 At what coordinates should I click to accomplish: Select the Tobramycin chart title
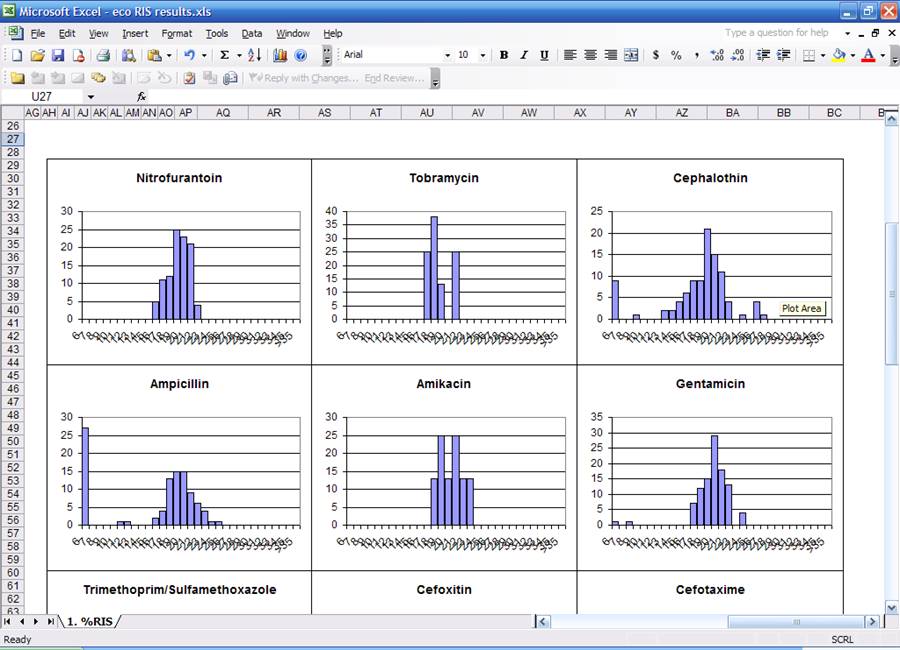click(x=444, y=178)
